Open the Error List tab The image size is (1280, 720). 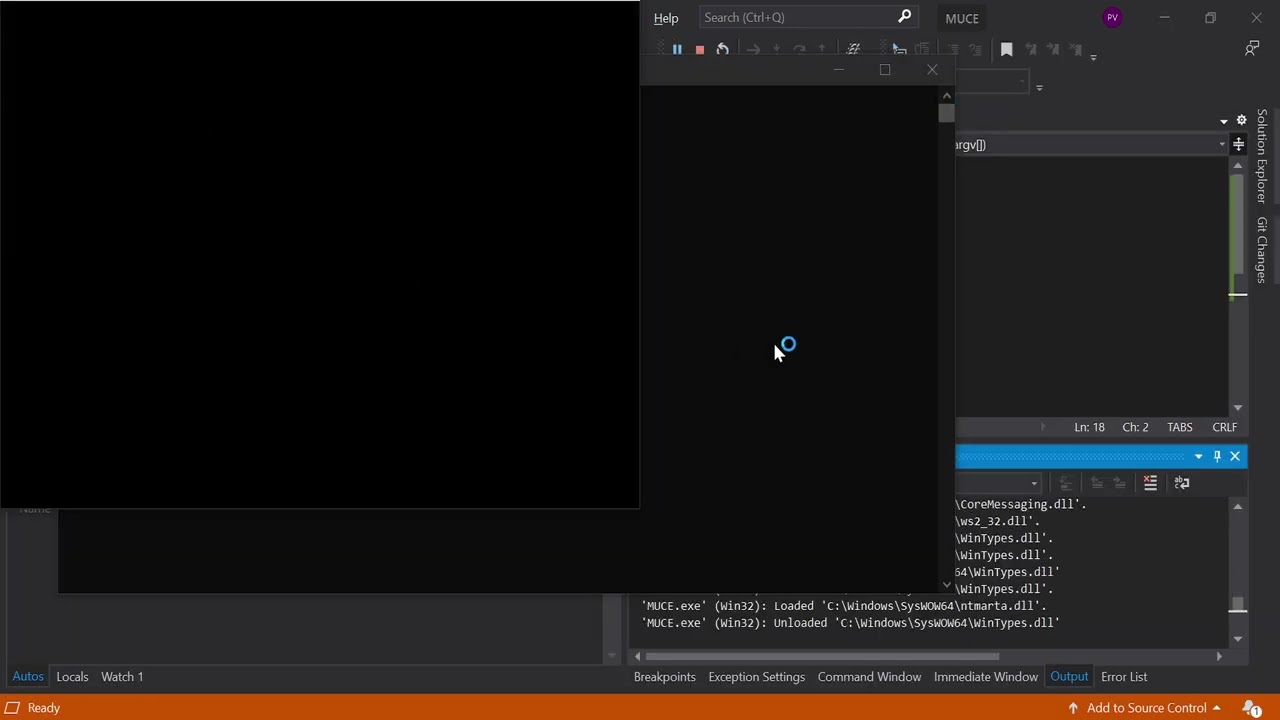click(1124, 677)
